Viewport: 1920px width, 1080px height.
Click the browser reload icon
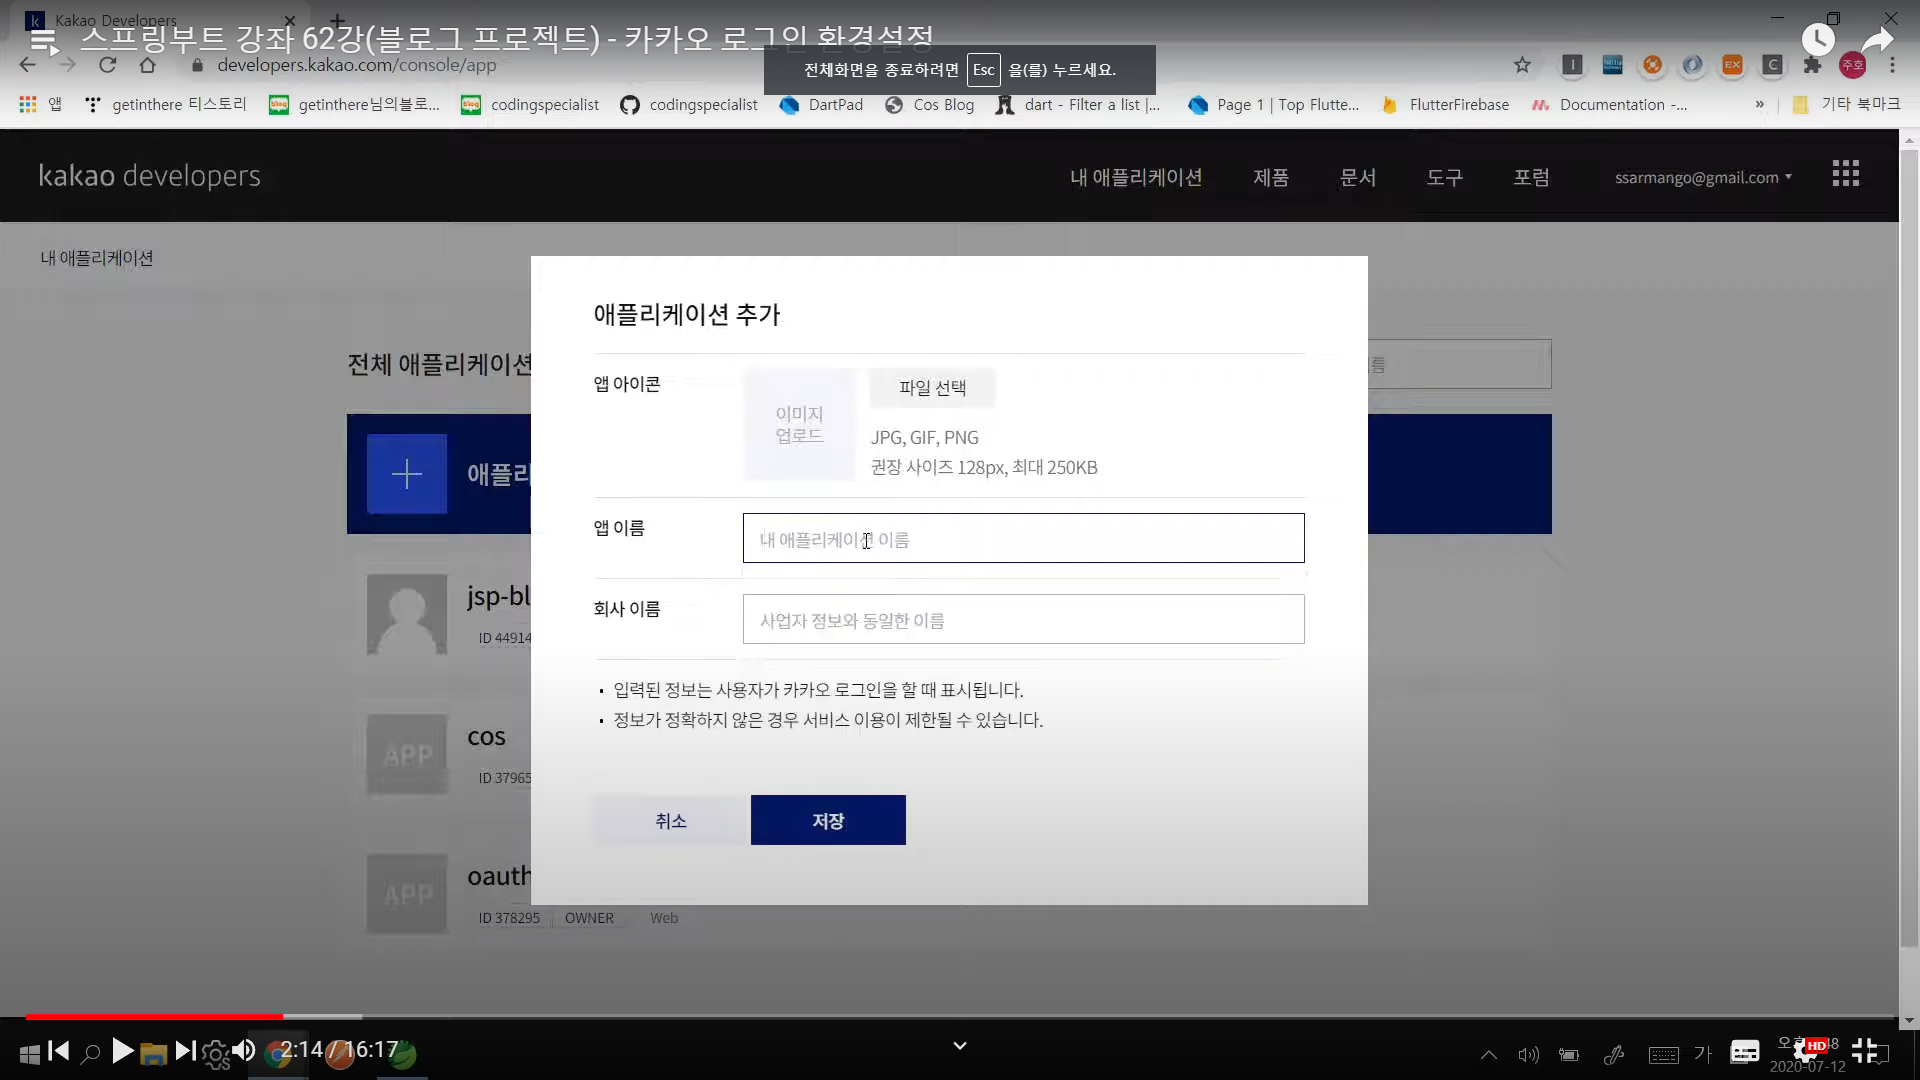107,65
